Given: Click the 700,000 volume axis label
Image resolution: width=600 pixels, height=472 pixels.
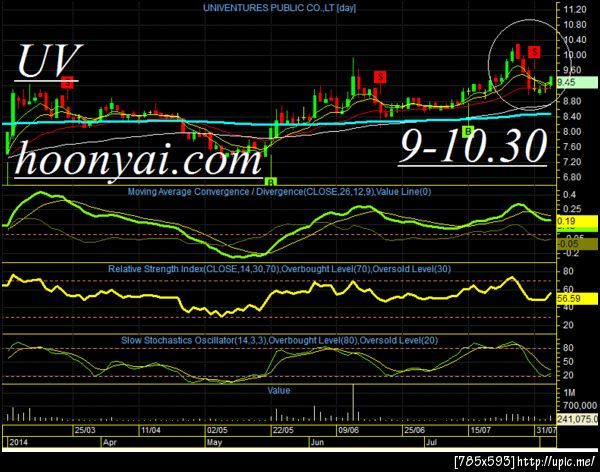Looking at the screenshot, I should (x=580, y=405).
